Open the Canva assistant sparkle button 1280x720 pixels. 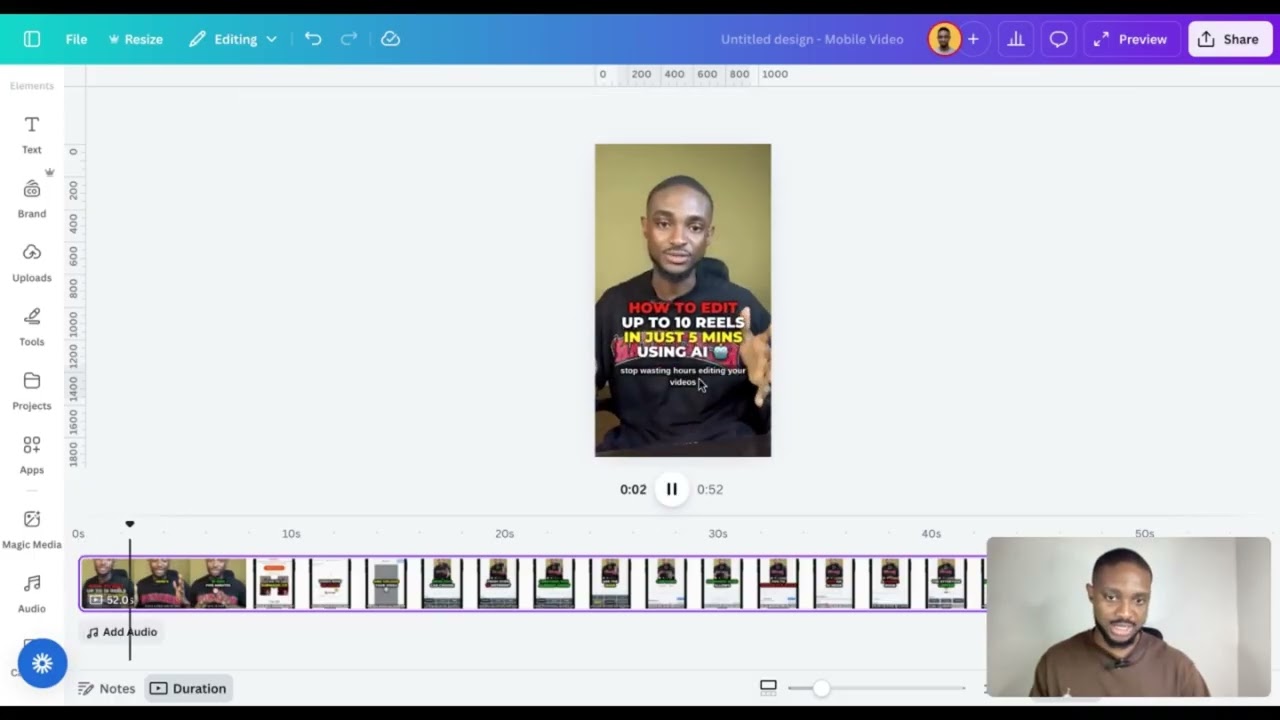click(42, 663)
